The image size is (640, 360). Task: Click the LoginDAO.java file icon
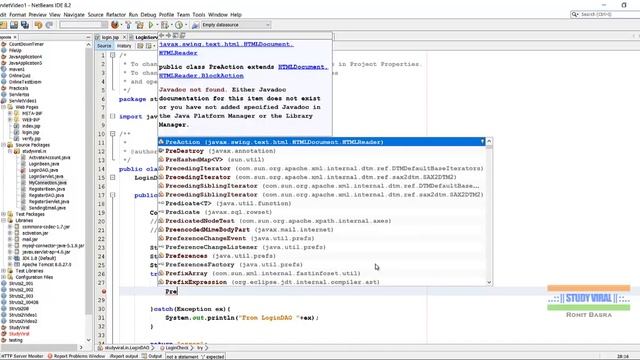pos(23,170)
